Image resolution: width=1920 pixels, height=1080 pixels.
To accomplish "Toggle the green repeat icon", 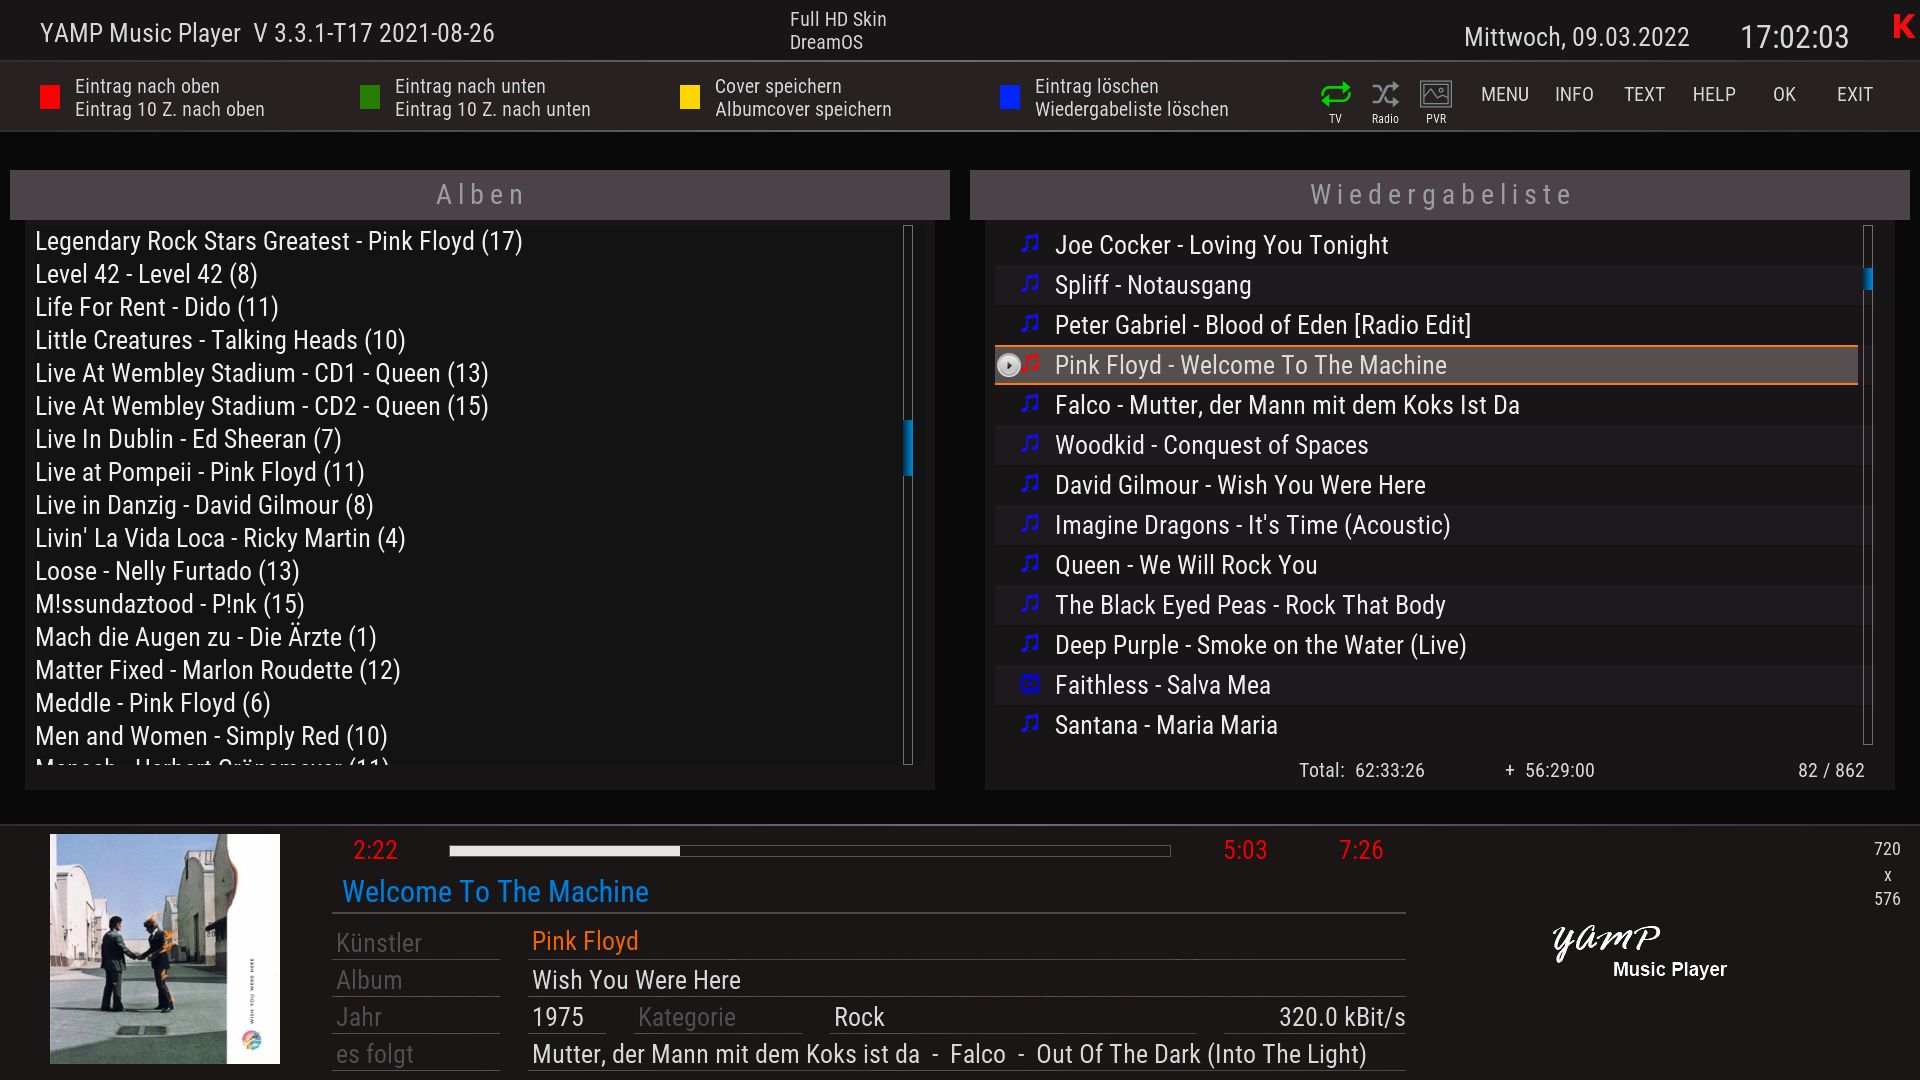I will (x=1335, y=94).
